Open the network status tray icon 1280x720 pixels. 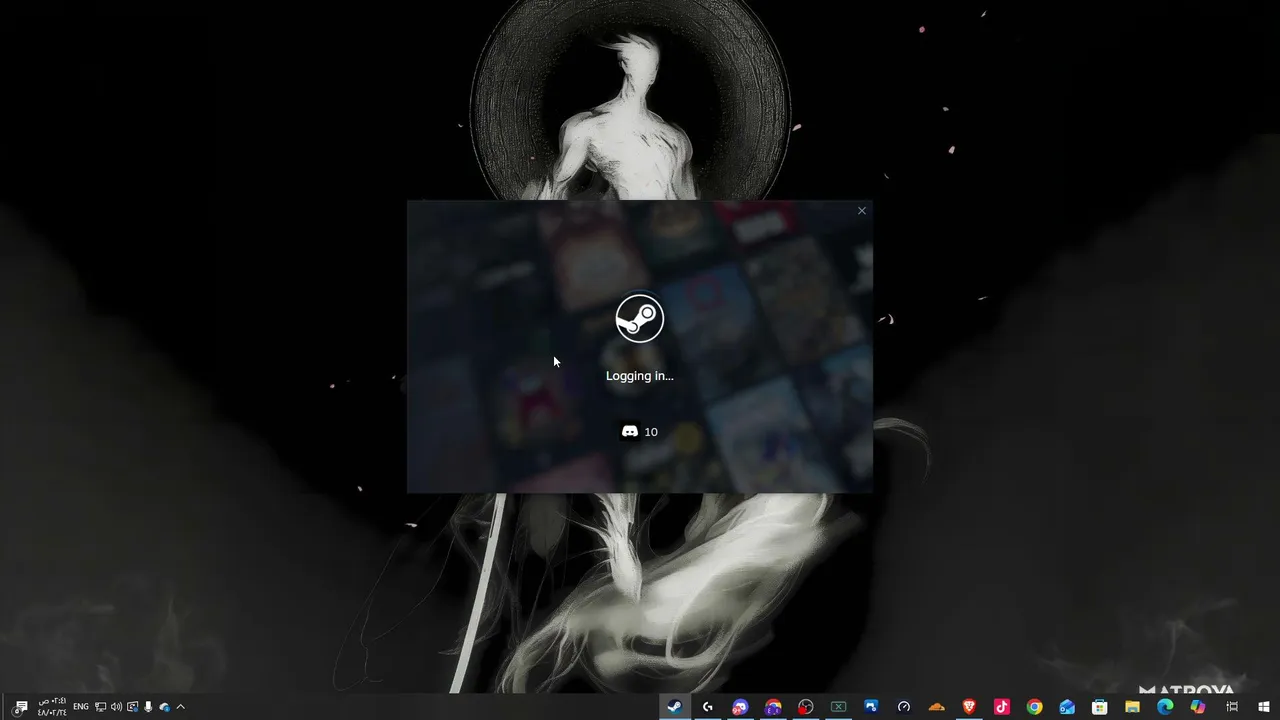[101, 707]
